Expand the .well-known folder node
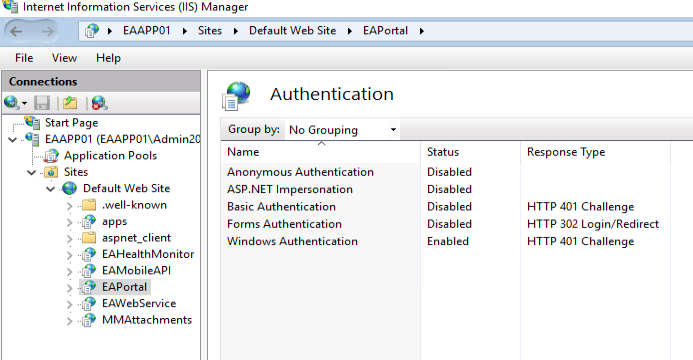The image size is (693, 360). point(70,206)
